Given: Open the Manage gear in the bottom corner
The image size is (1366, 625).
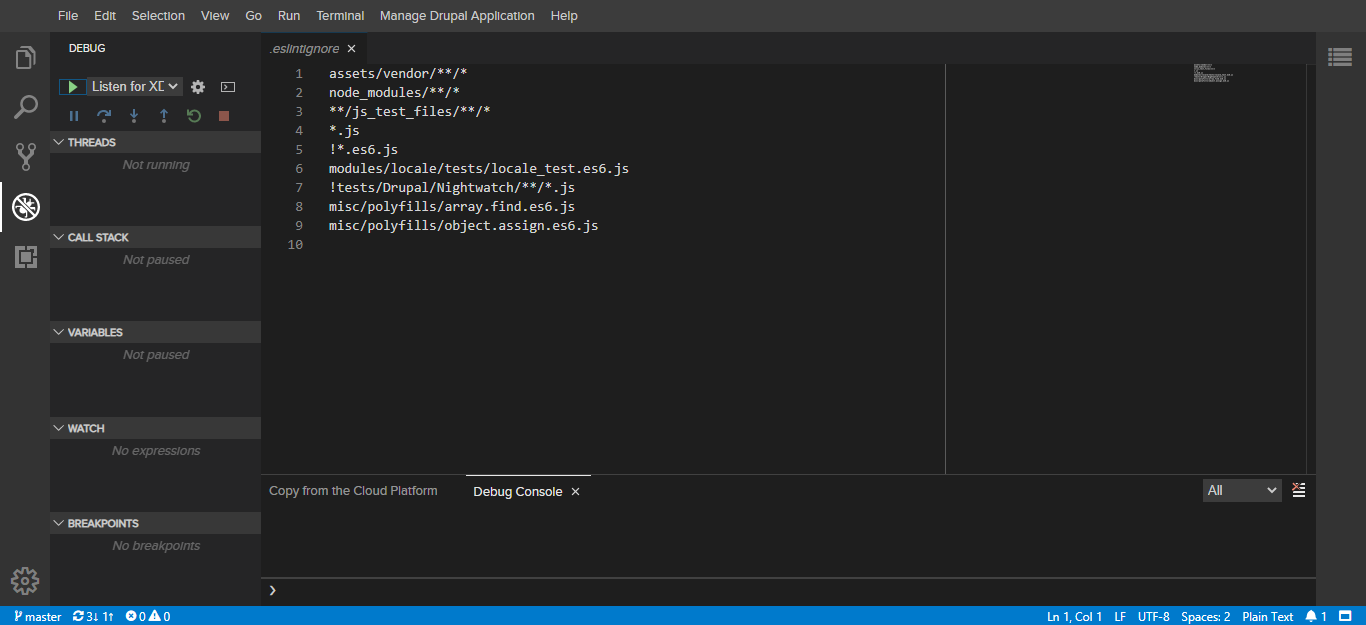Looking at the screenshot, I should point(24,580).
